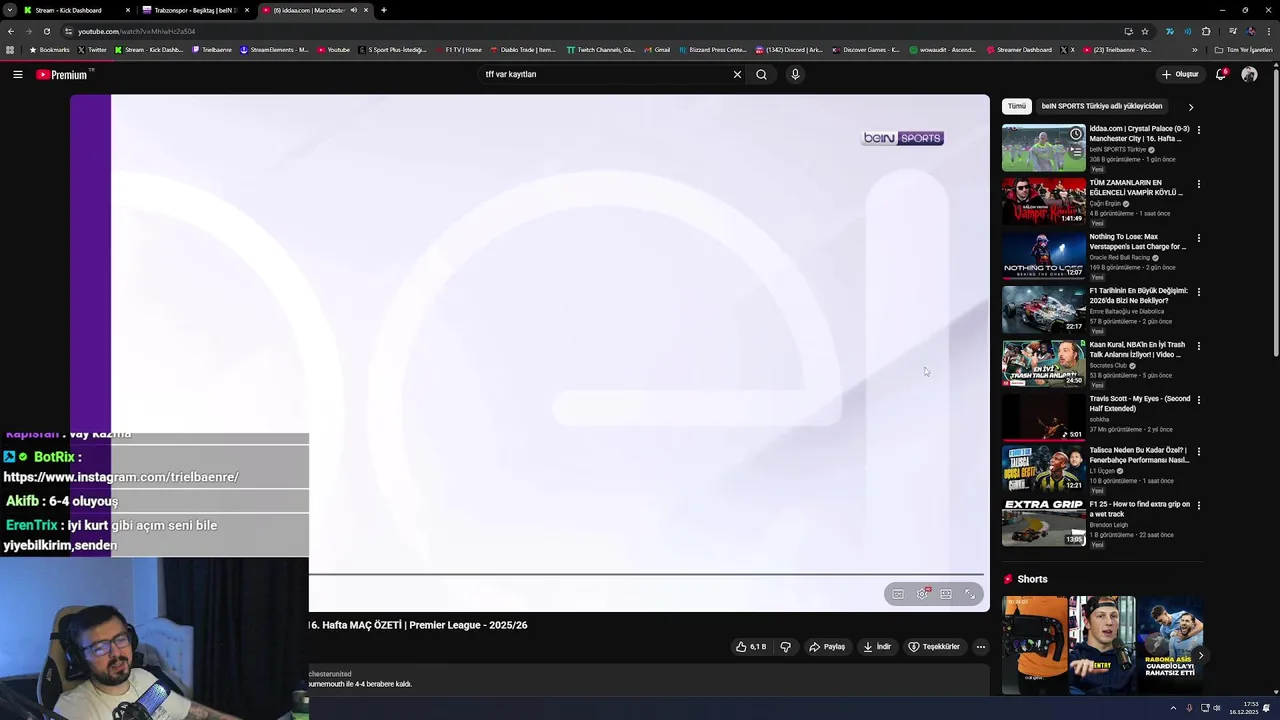This screenshot has height=720, width=1280.
Task: Open options for Travis Scott video
Action: click(x=1198, y=400)
